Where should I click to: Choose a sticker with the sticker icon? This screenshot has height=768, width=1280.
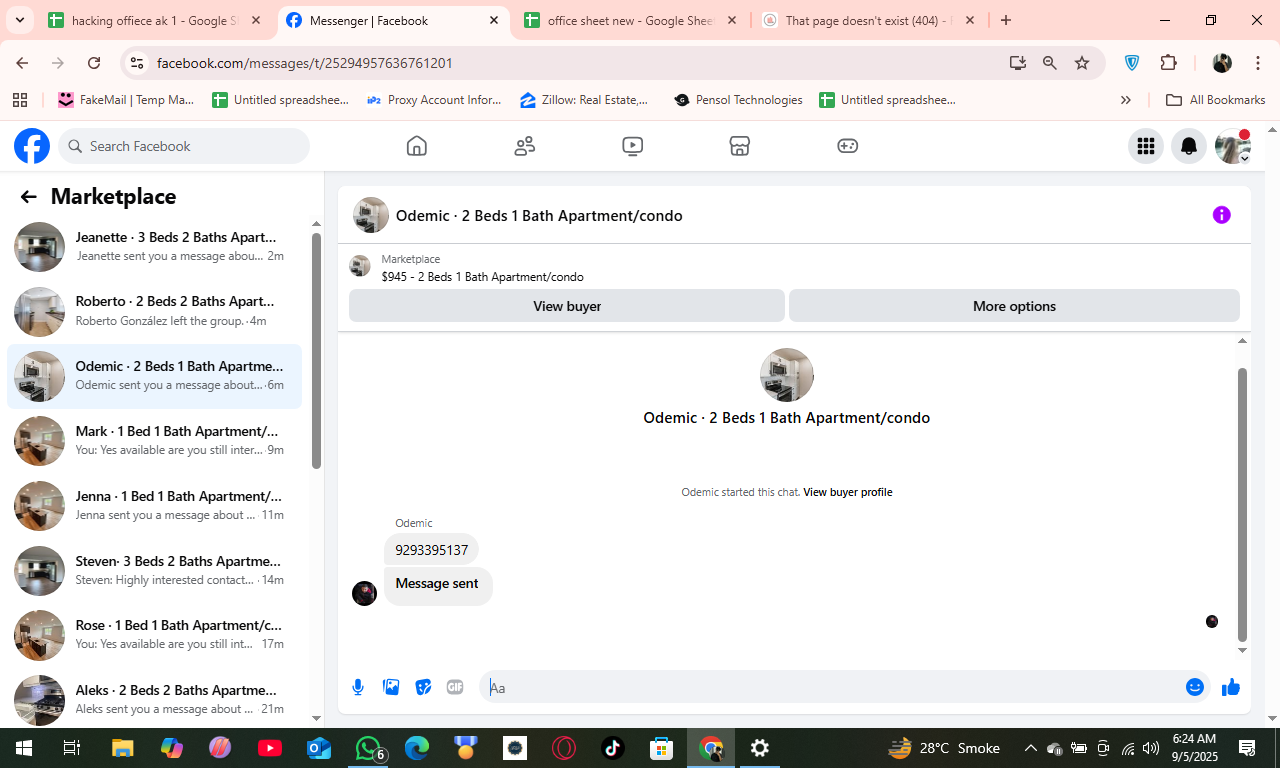(x=423, y=687)
